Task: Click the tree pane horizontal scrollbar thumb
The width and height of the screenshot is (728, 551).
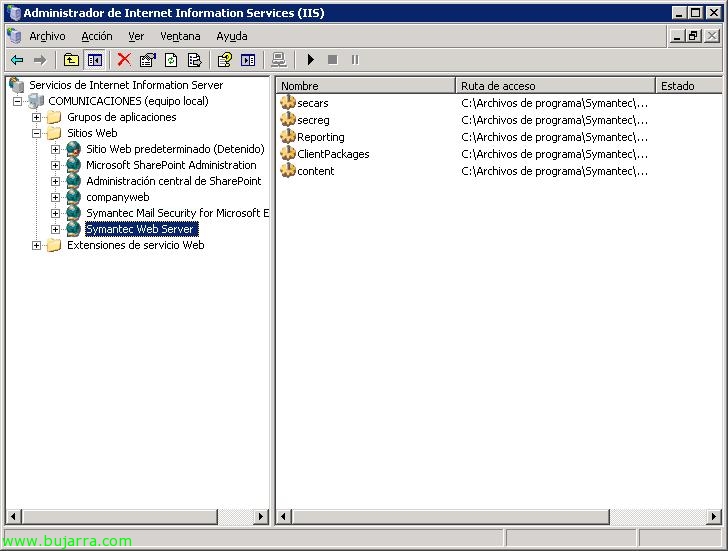Action: point(120,516)
